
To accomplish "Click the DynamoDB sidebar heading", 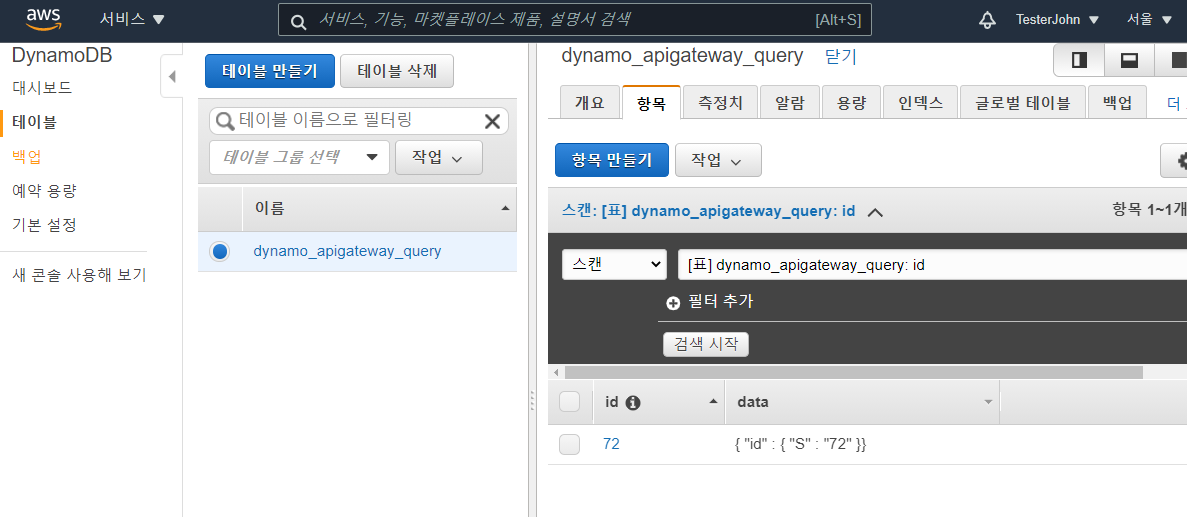I will coord(62,55).
